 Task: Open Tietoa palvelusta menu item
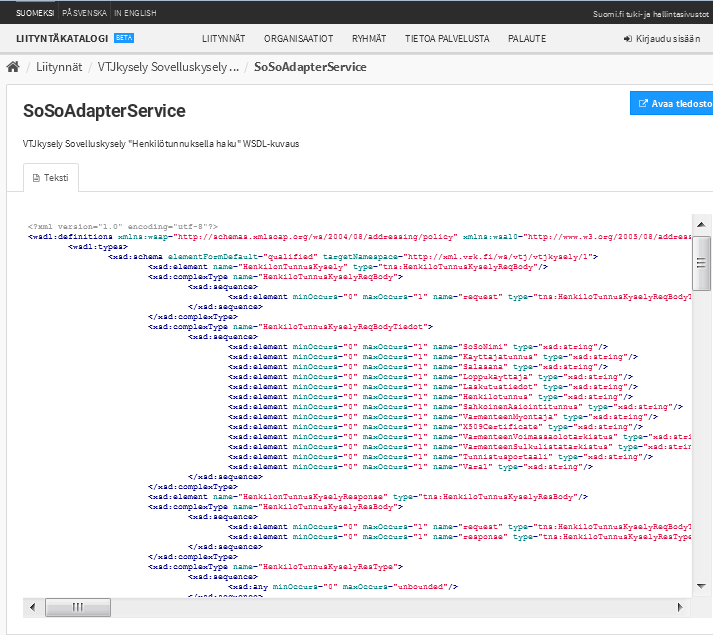447,39
